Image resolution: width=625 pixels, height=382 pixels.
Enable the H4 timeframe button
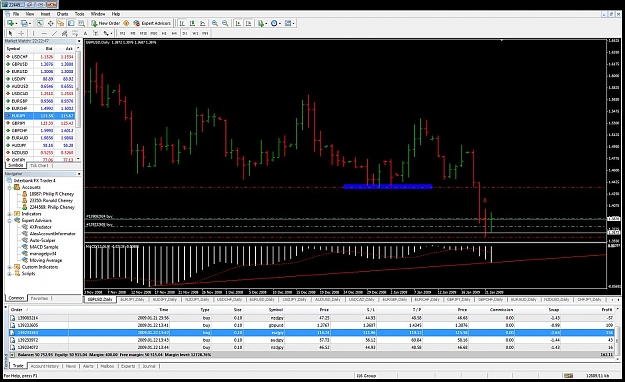coord(174,33)
